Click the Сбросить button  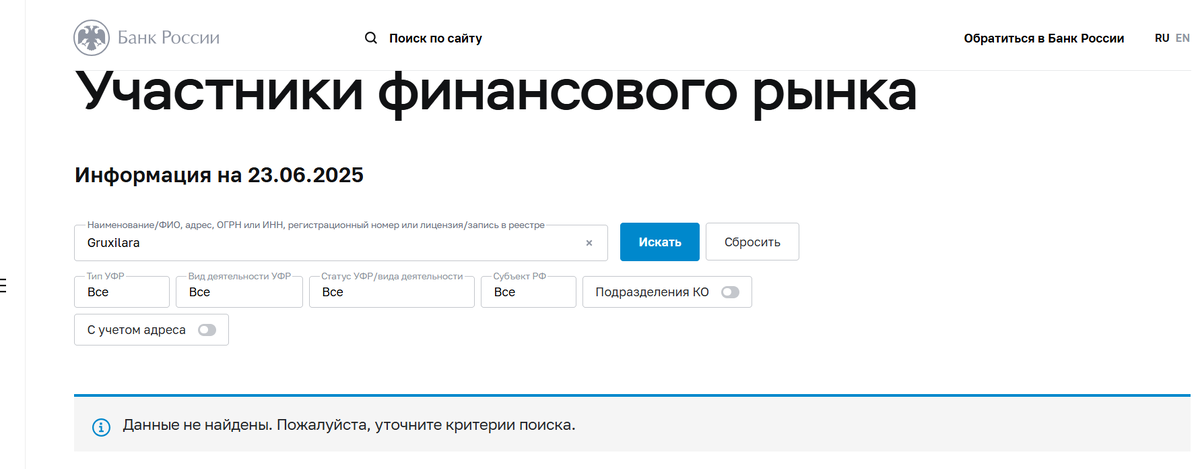[753, 242]
